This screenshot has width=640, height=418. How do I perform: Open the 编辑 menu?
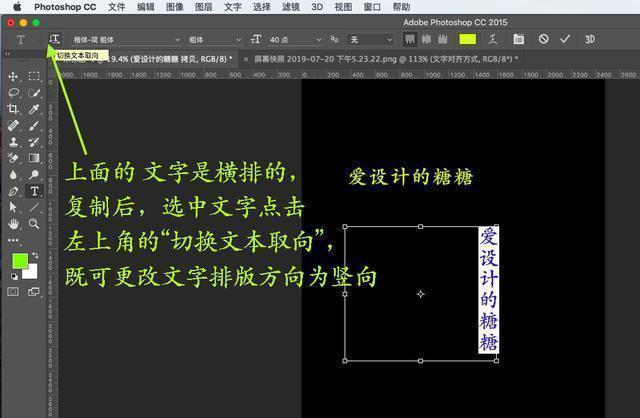(x=146, y=7)
